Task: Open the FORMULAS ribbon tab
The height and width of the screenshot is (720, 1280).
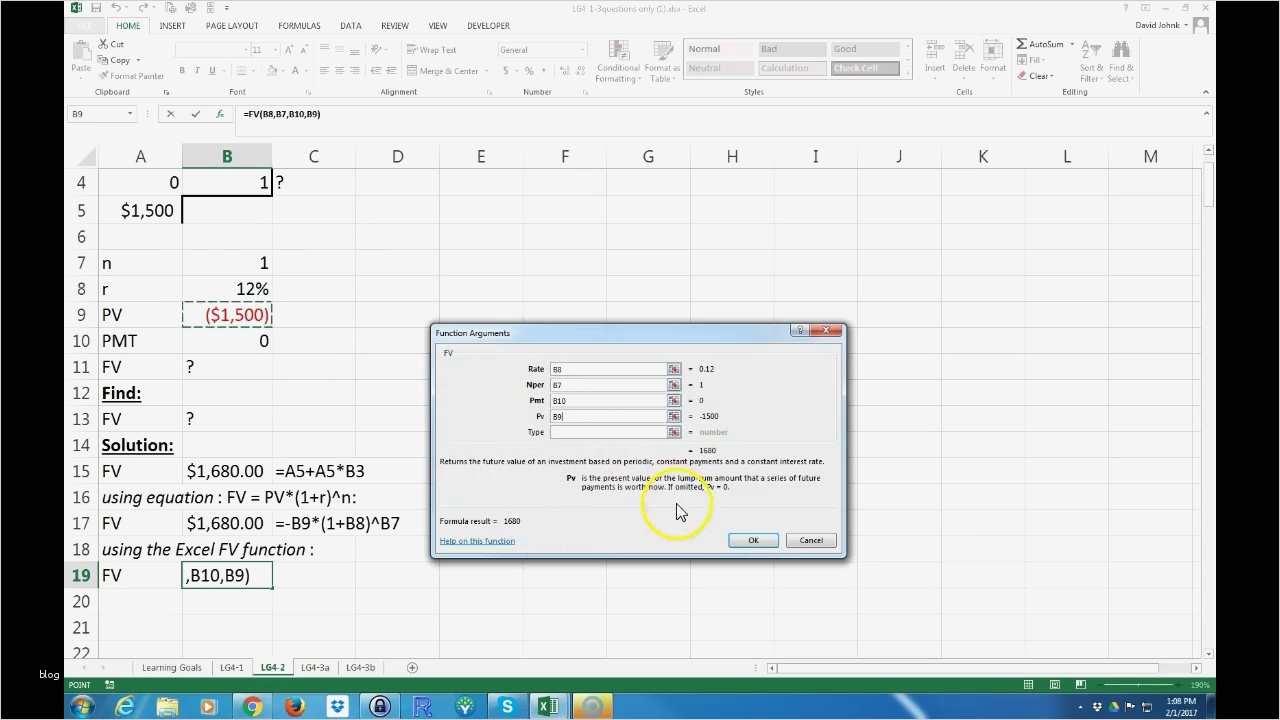Action: (299, 26)
